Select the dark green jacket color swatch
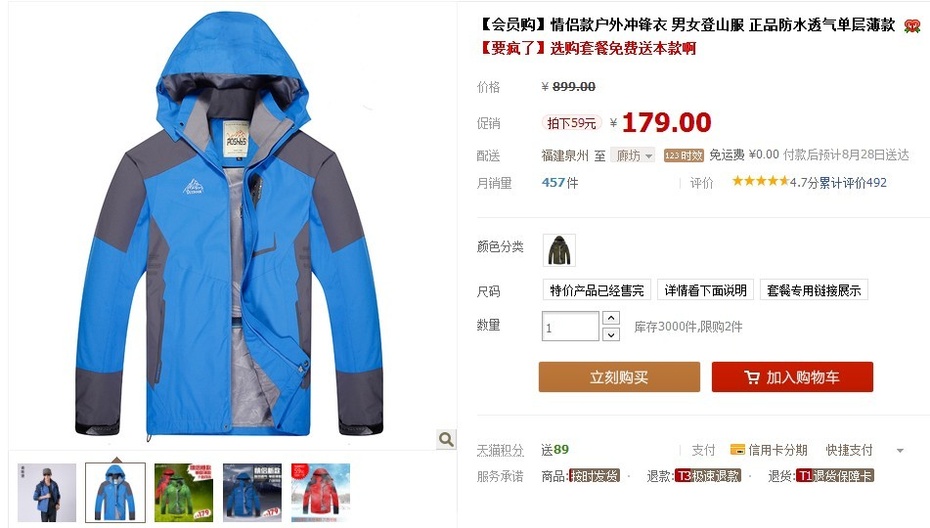The image size is (930, 528). [x=559, y=250]
